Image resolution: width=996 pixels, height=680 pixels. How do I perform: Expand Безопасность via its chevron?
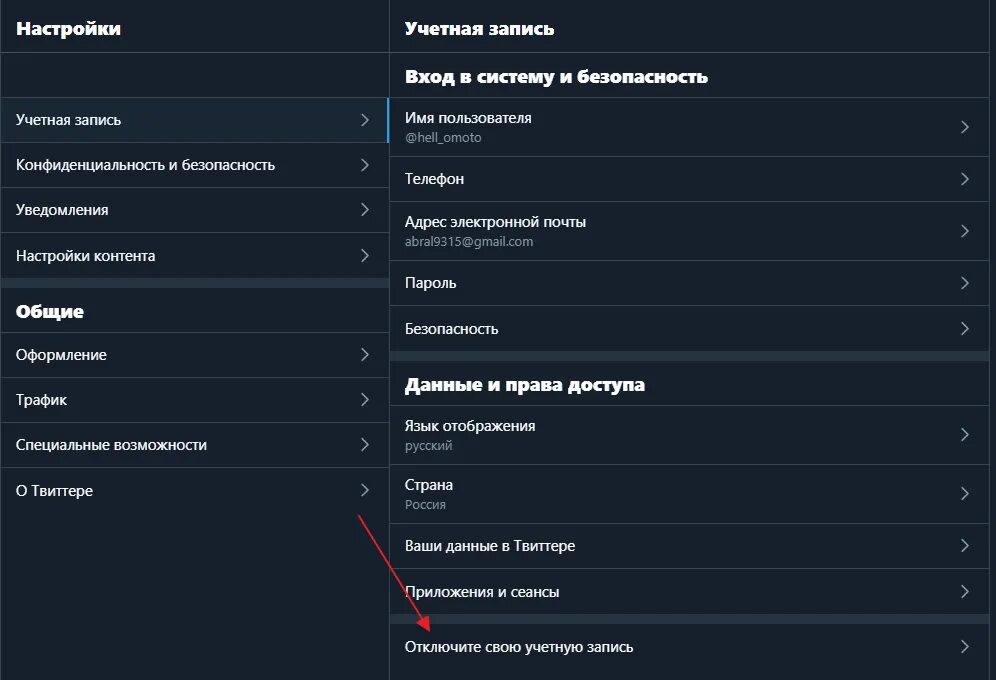[964, 328]
